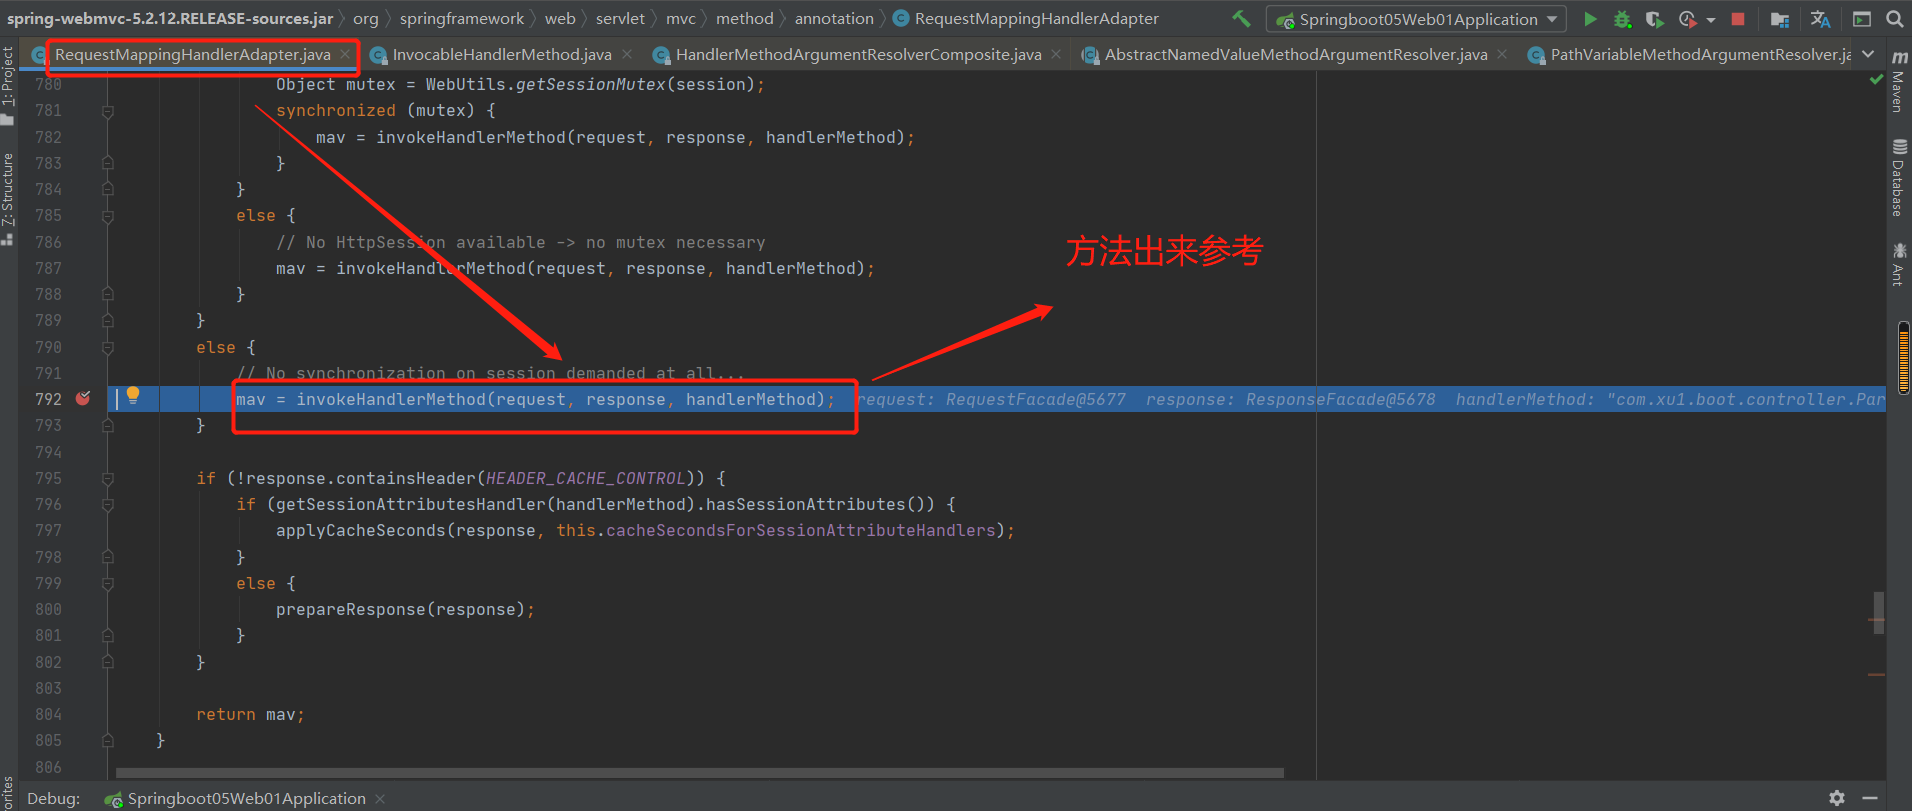
Task: Click breadcrumb 'method' package
Action: (x=745, y=18)
